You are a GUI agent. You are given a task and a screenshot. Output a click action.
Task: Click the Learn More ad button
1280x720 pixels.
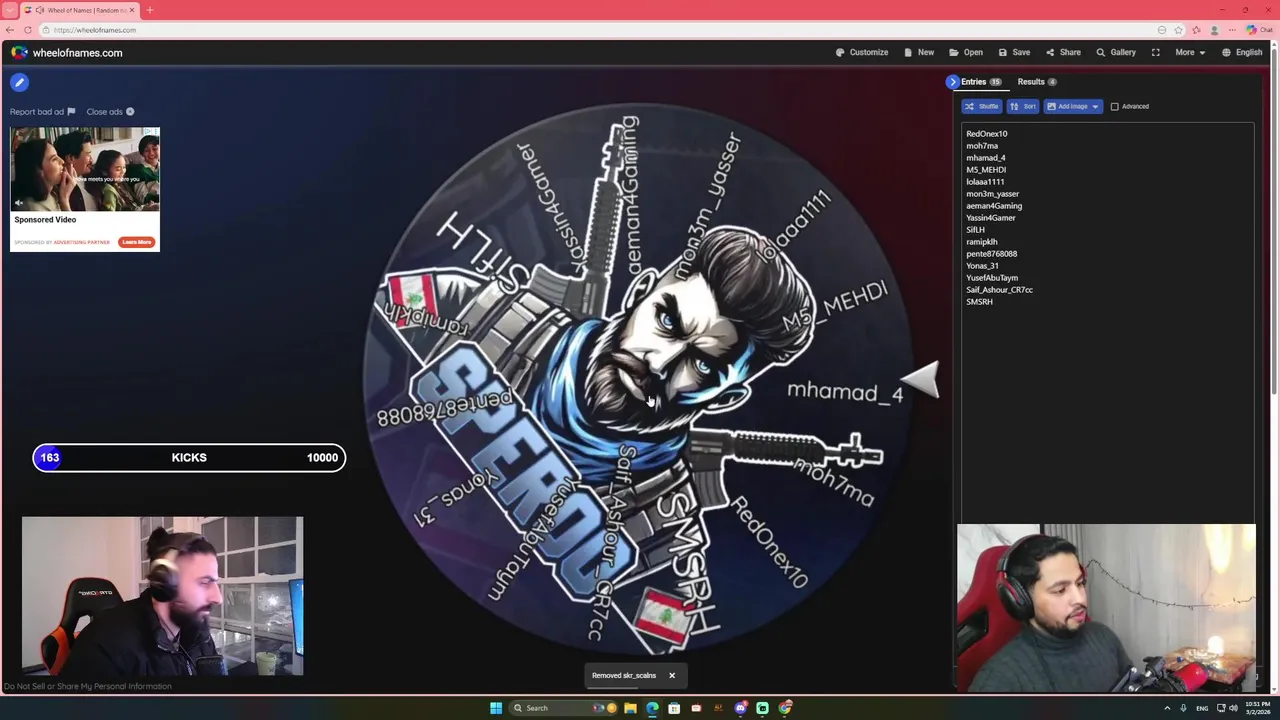[137, 242]
